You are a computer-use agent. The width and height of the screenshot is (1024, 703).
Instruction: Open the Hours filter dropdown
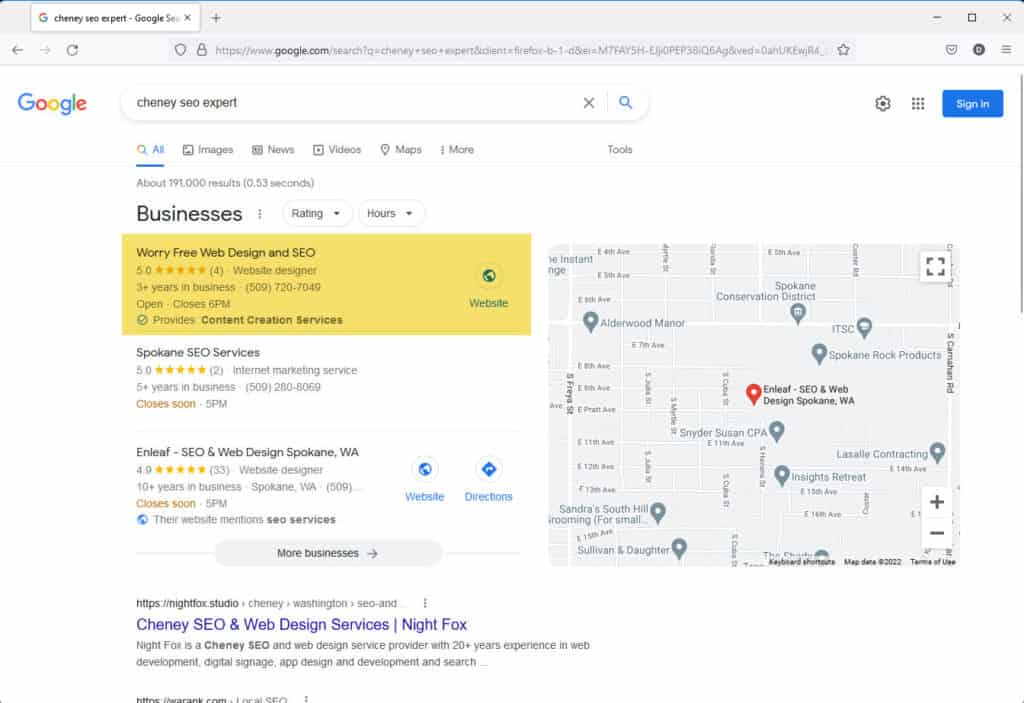pyautogui.click(x=391, y=214)
